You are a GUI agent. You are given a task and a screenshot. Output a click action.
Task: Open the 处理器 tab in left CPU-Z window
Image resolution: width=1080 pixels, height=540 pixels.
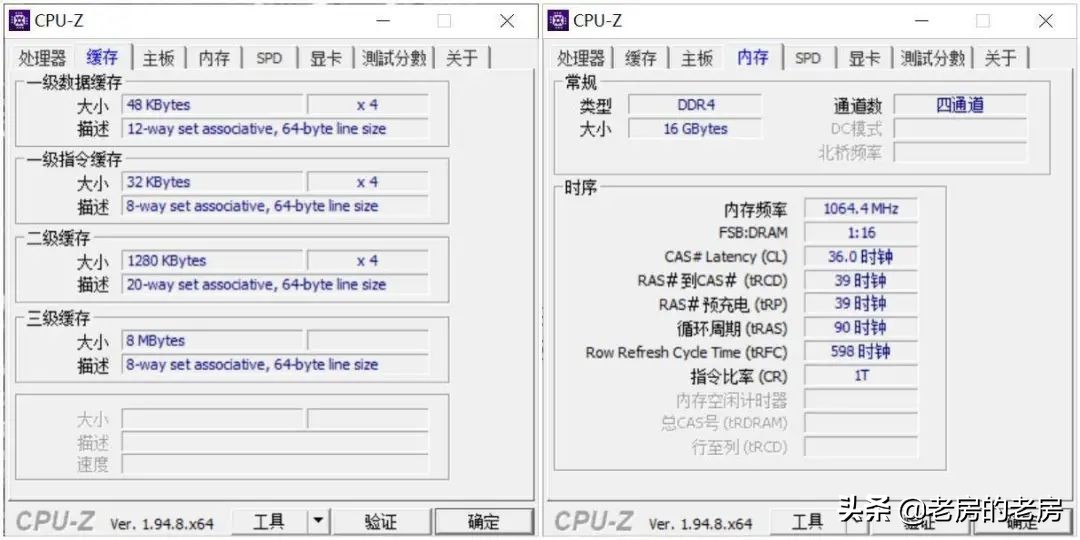click(x=43, y=58)
